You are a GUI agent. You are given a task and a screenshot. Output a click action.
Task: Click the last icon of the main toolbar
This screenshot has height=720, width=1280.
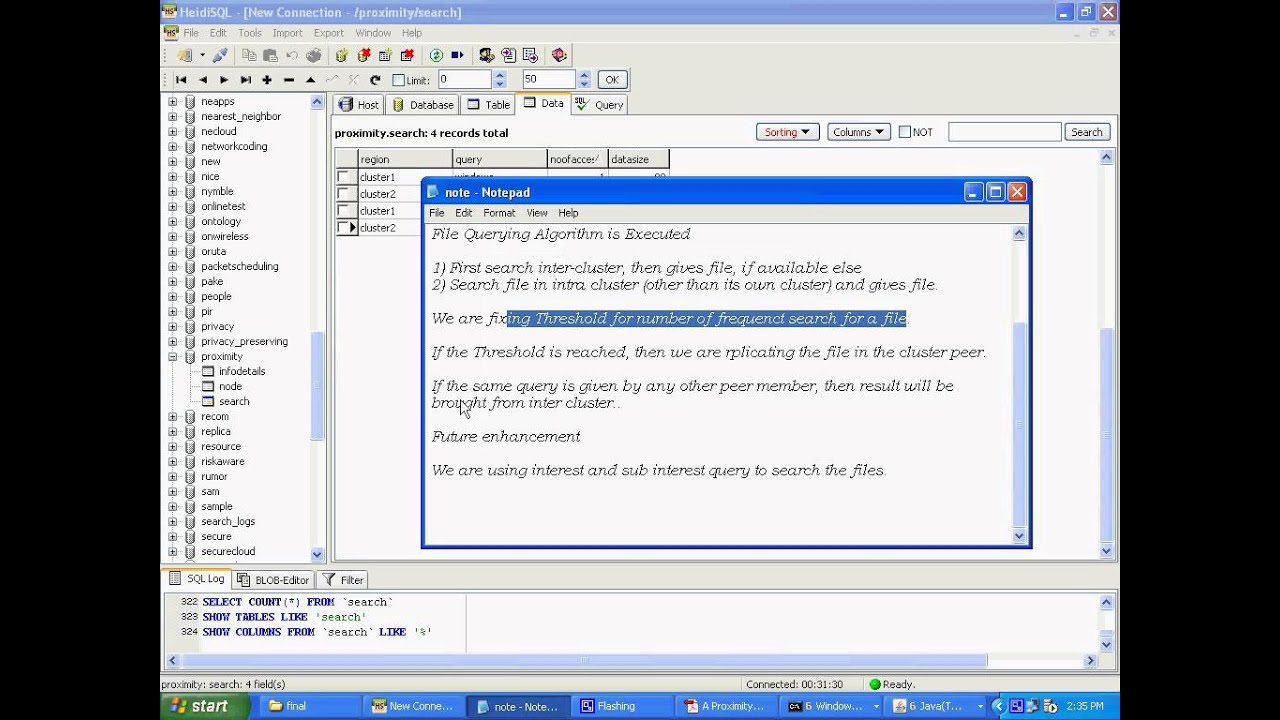point(559,55)
